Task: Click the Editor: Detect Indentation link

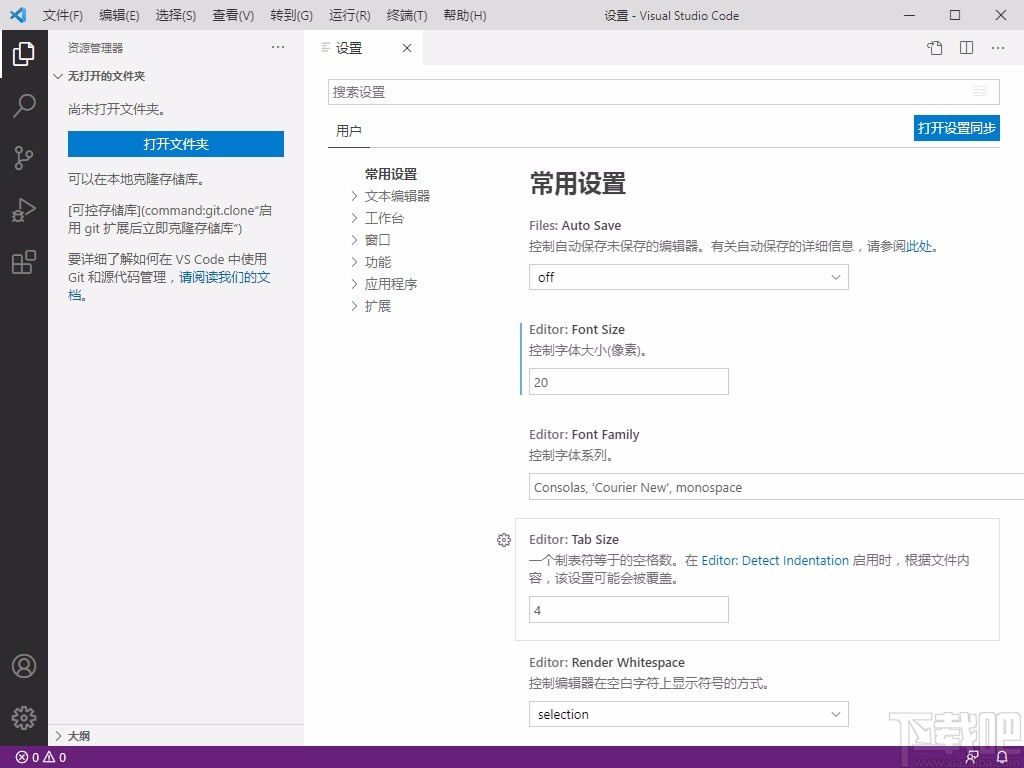Action: (x=775, y=561)
